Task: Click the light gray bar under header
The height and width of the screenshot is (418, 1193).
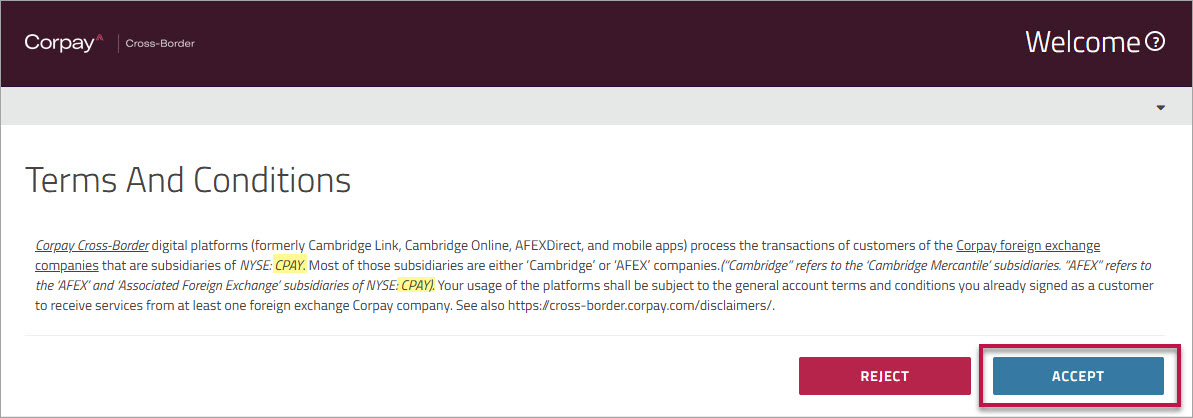Action: [x=596, y=107]
